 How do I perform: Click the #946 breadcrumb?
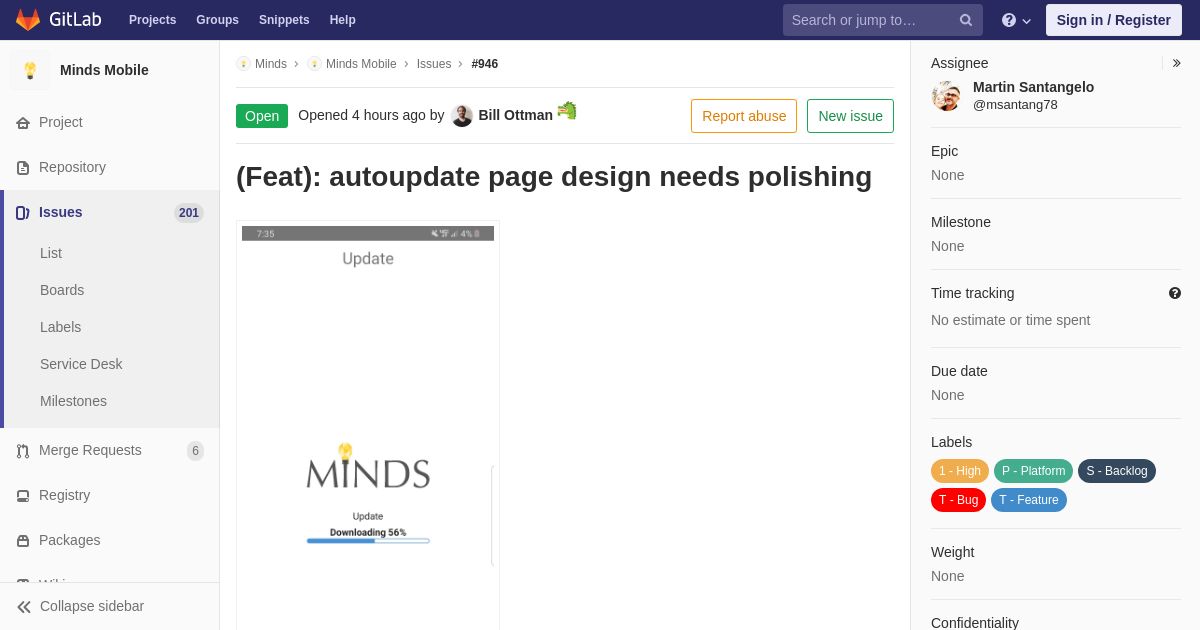pyautogui.click(x=485, y=64)
